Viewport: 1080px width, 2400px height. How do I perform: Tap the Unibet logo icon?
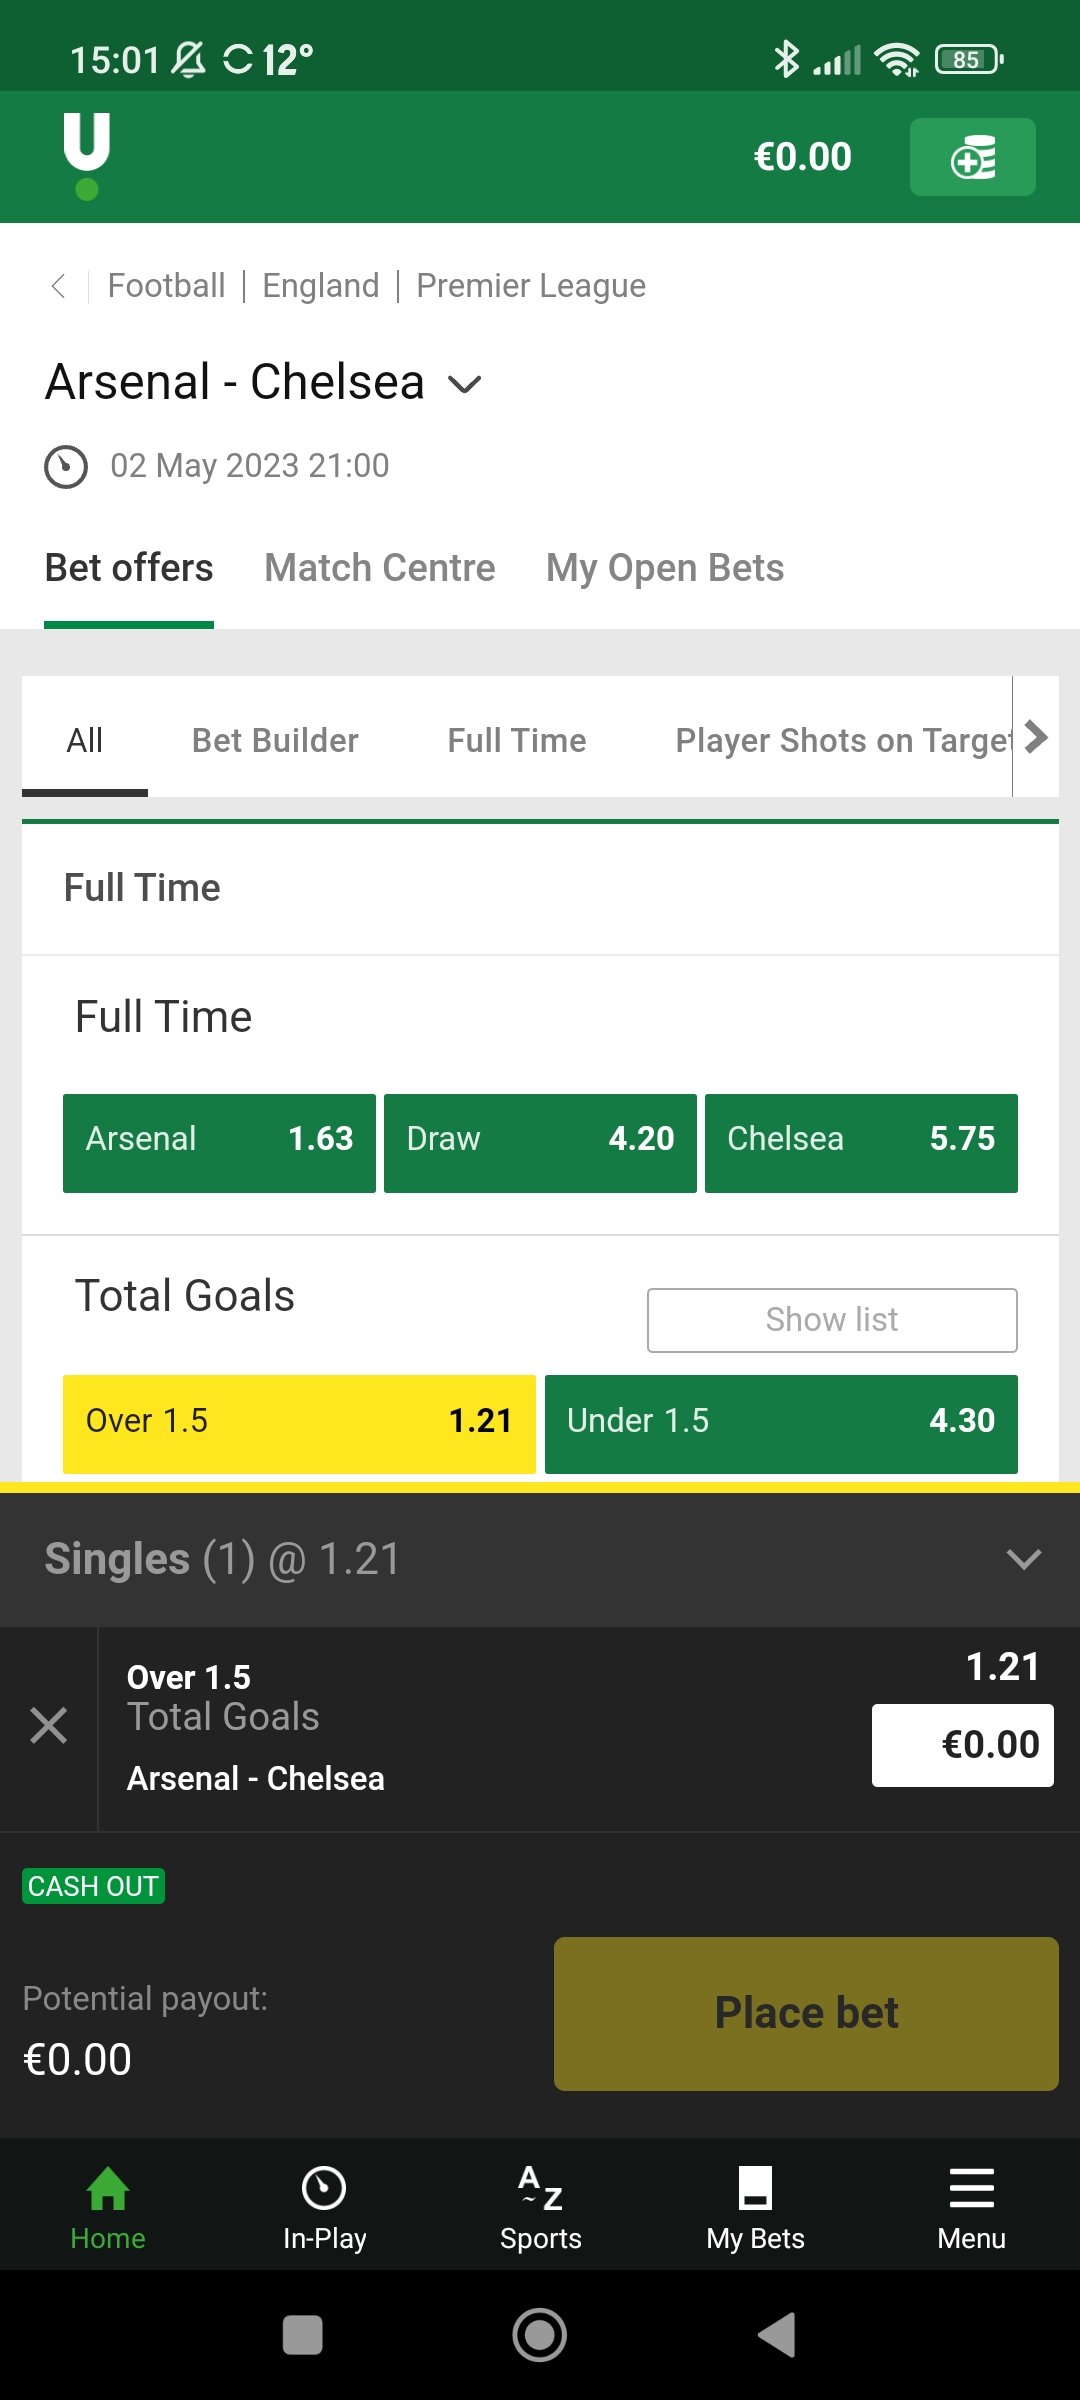(87, 156)
